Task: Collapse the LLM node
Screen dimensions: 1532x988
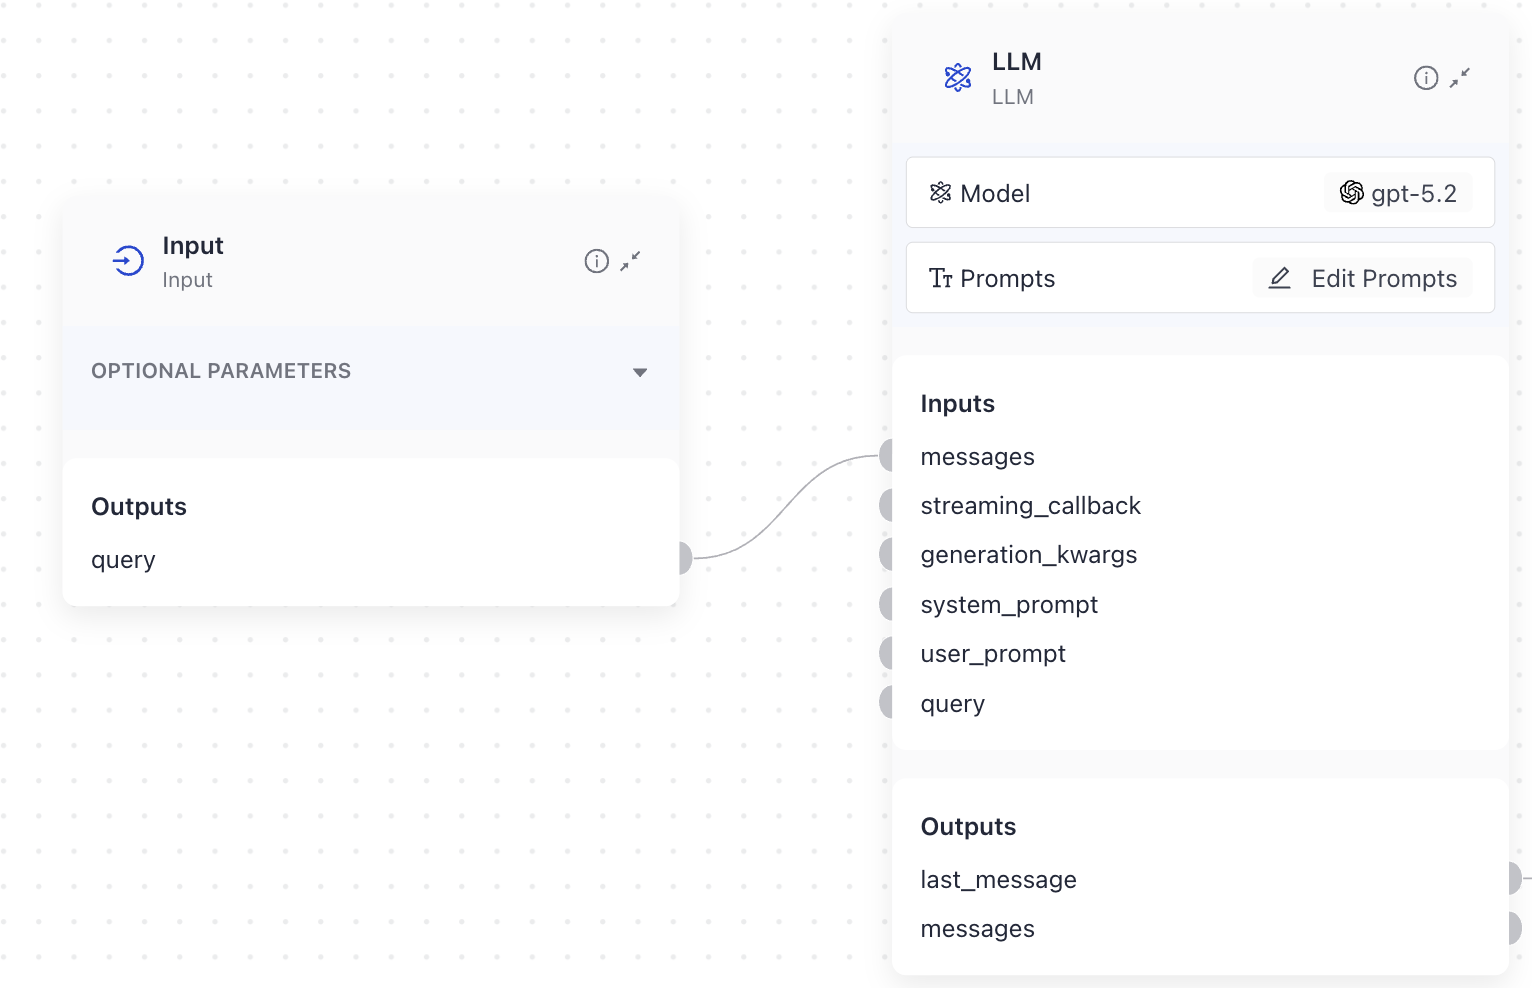Action: [x=1460, y=77]
